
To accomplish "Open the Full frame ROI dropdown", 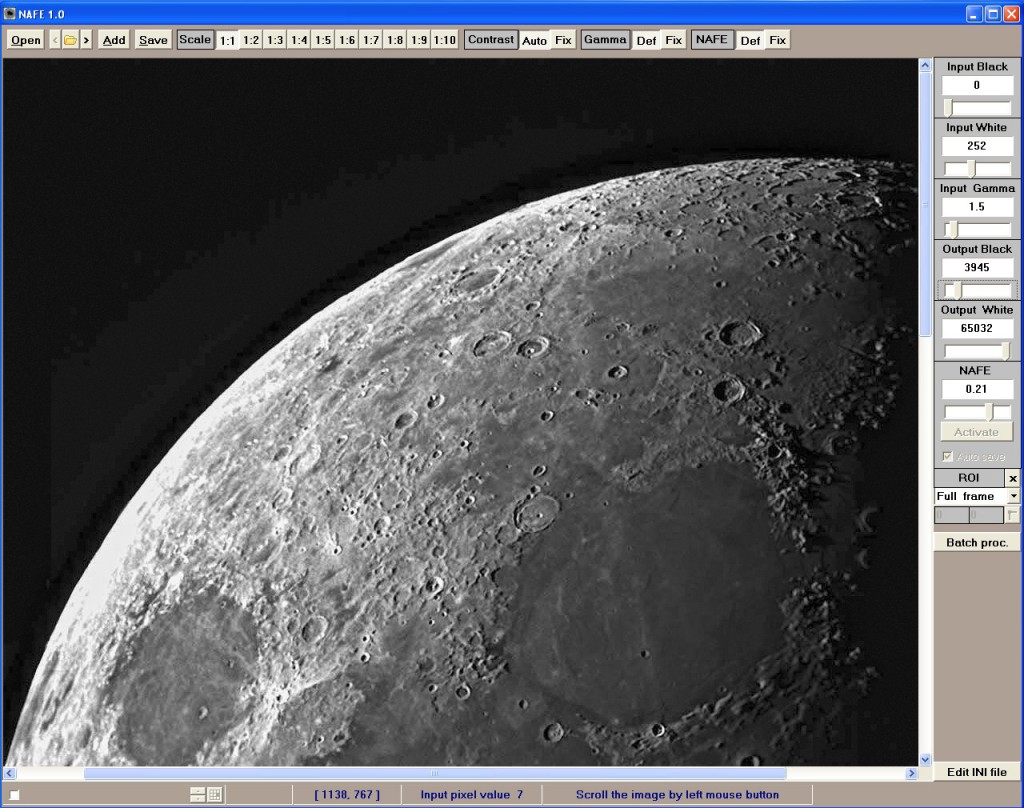I will pyautogui.click(x=1013, y=496).
